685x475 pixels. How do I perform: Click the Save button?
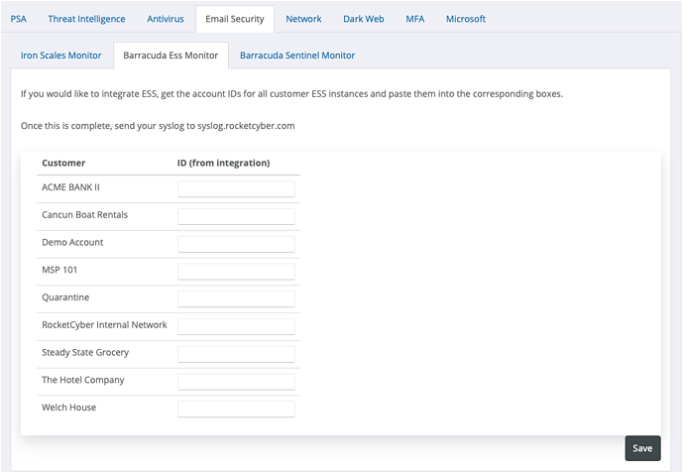[643, 448]
